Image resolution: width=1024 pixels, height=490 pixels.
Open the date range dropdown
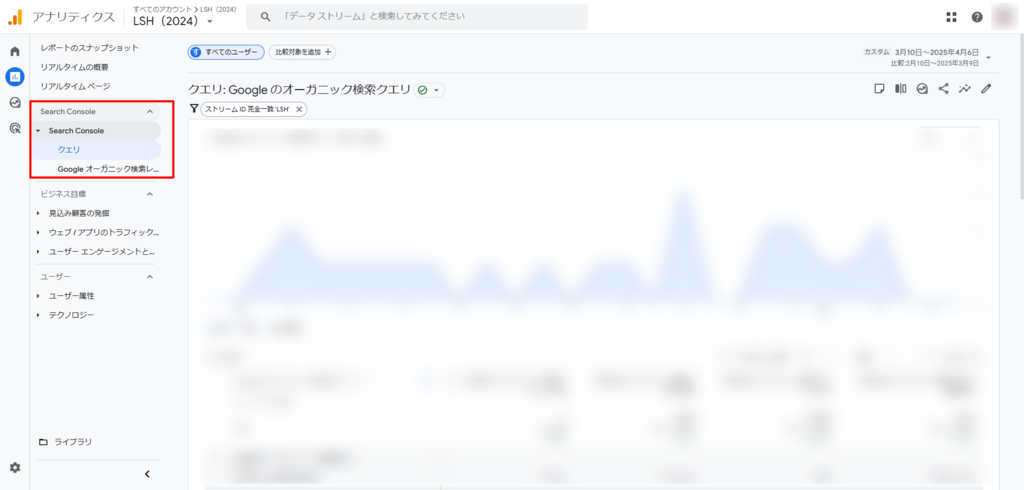click(988, 57)
